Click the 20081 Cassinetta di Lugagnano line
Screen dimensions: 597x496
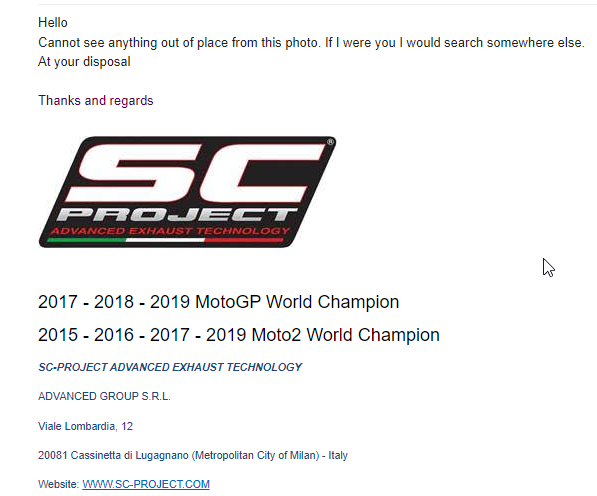click(193, 455)
